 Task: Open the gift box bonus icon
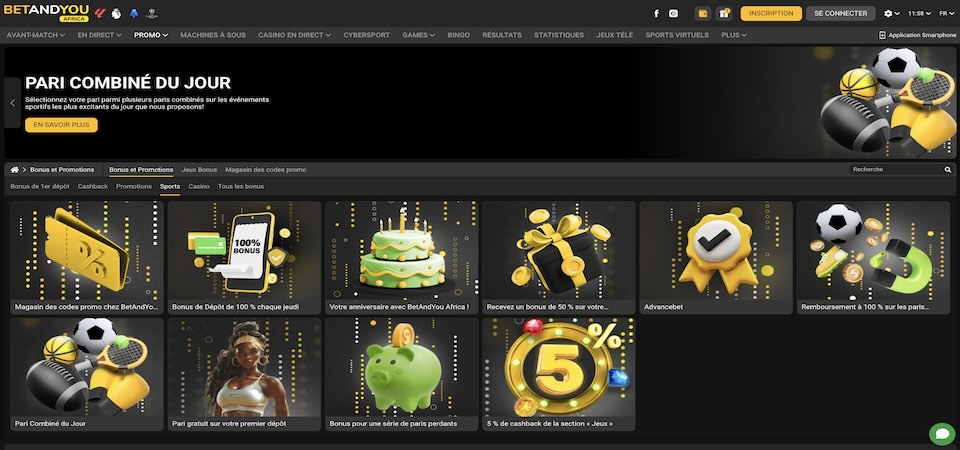[724, 13]
